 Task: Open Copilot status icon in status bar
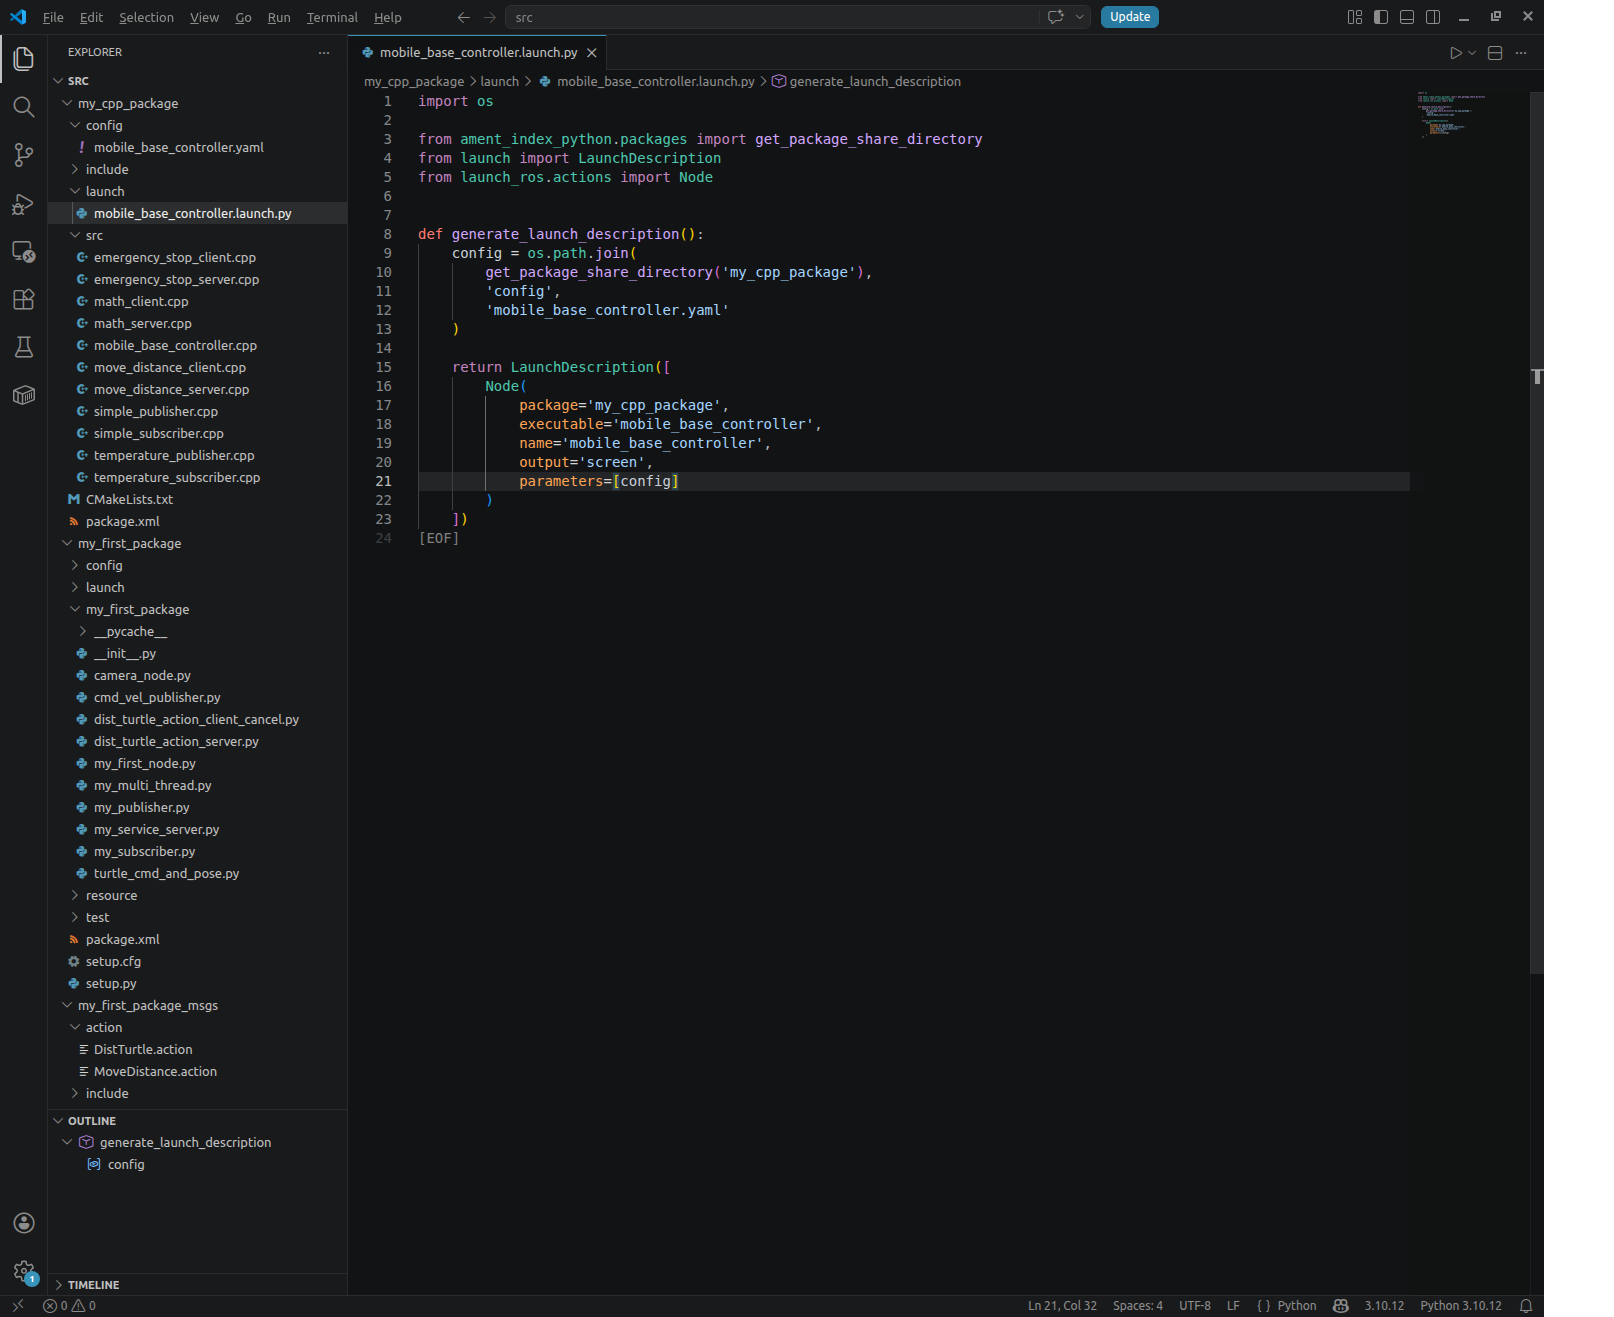pyautogui.click(x=1341, y=1306)
